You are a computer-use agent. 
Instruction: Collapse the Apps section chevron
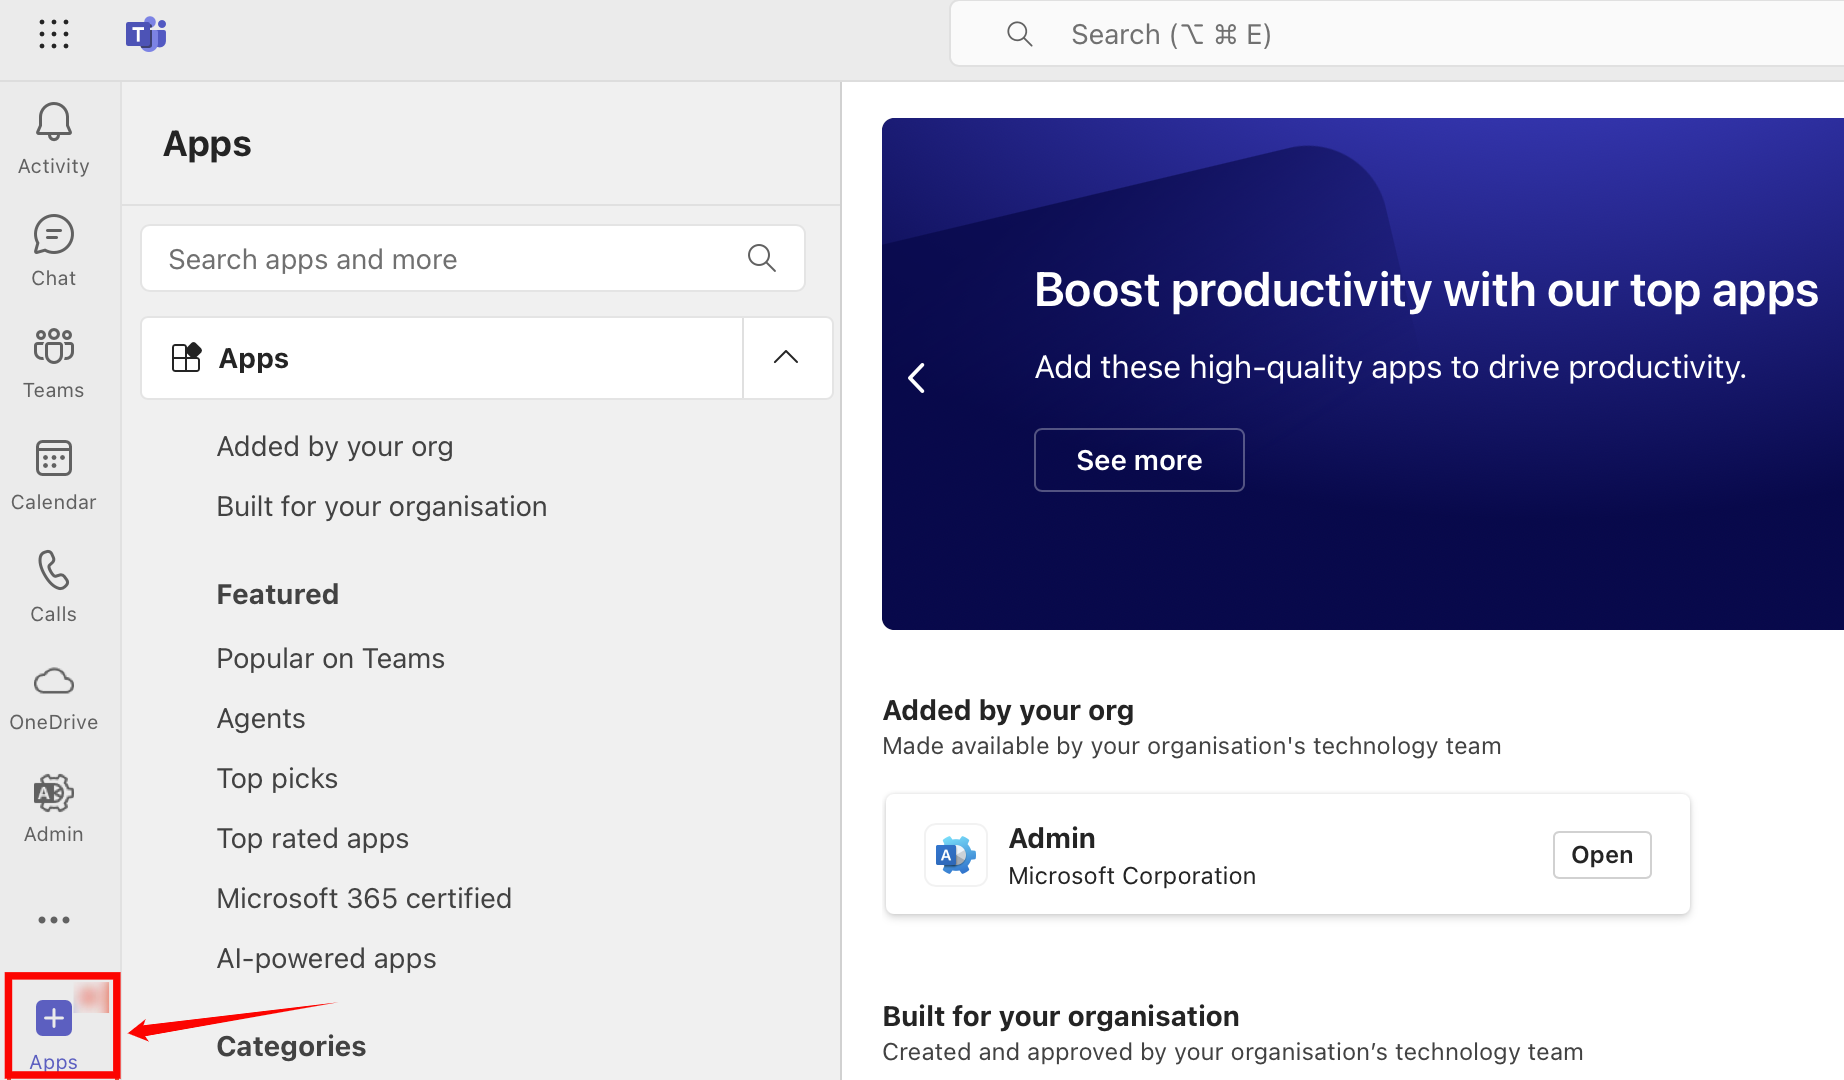(786, 358)
